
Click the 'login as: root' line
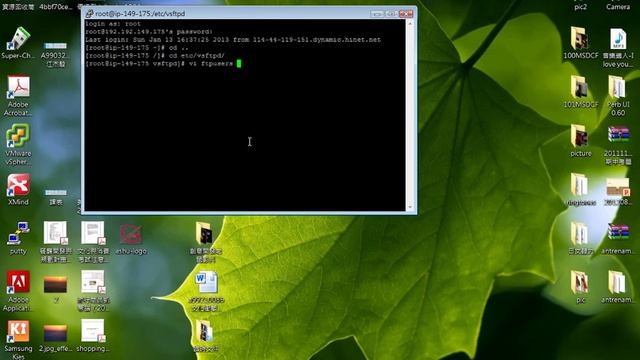click(113, 24)
